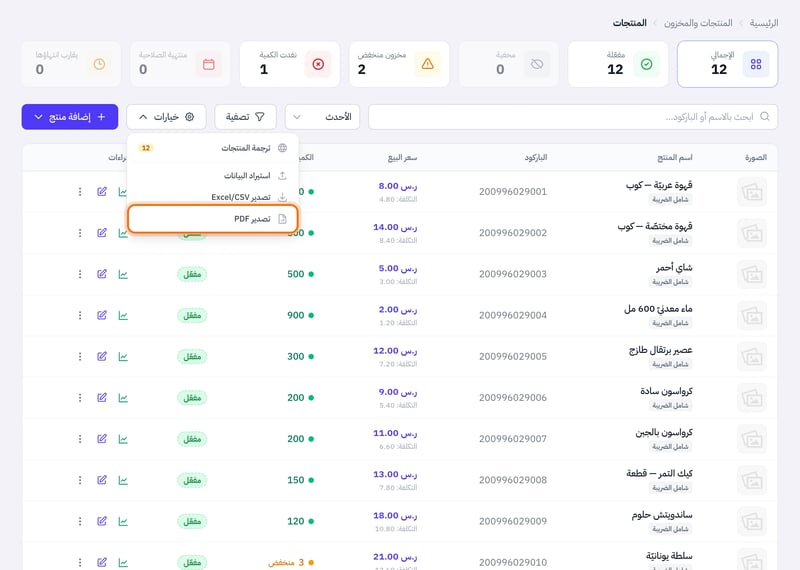The height and width of the screenshot is (570, 800).
Task: Click barcode 200996029004
Action: pyautogui.click(x=513, y=315)
